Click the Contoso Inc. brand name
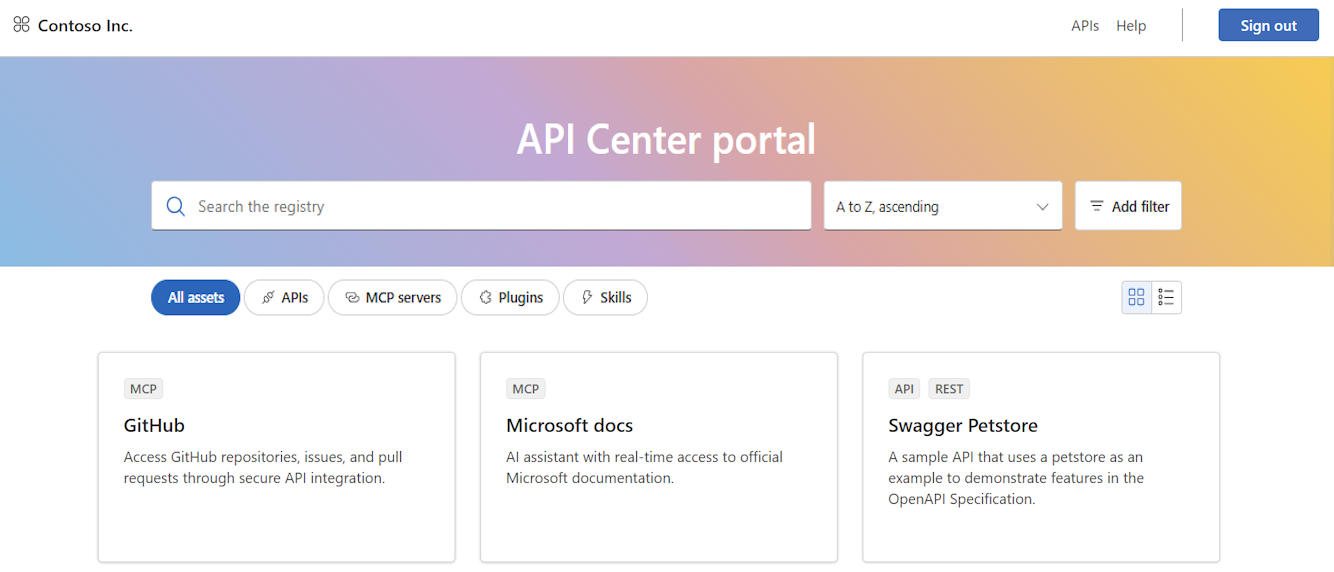The height and width of the screenshot is (572, 1334). tap(85, 26)
